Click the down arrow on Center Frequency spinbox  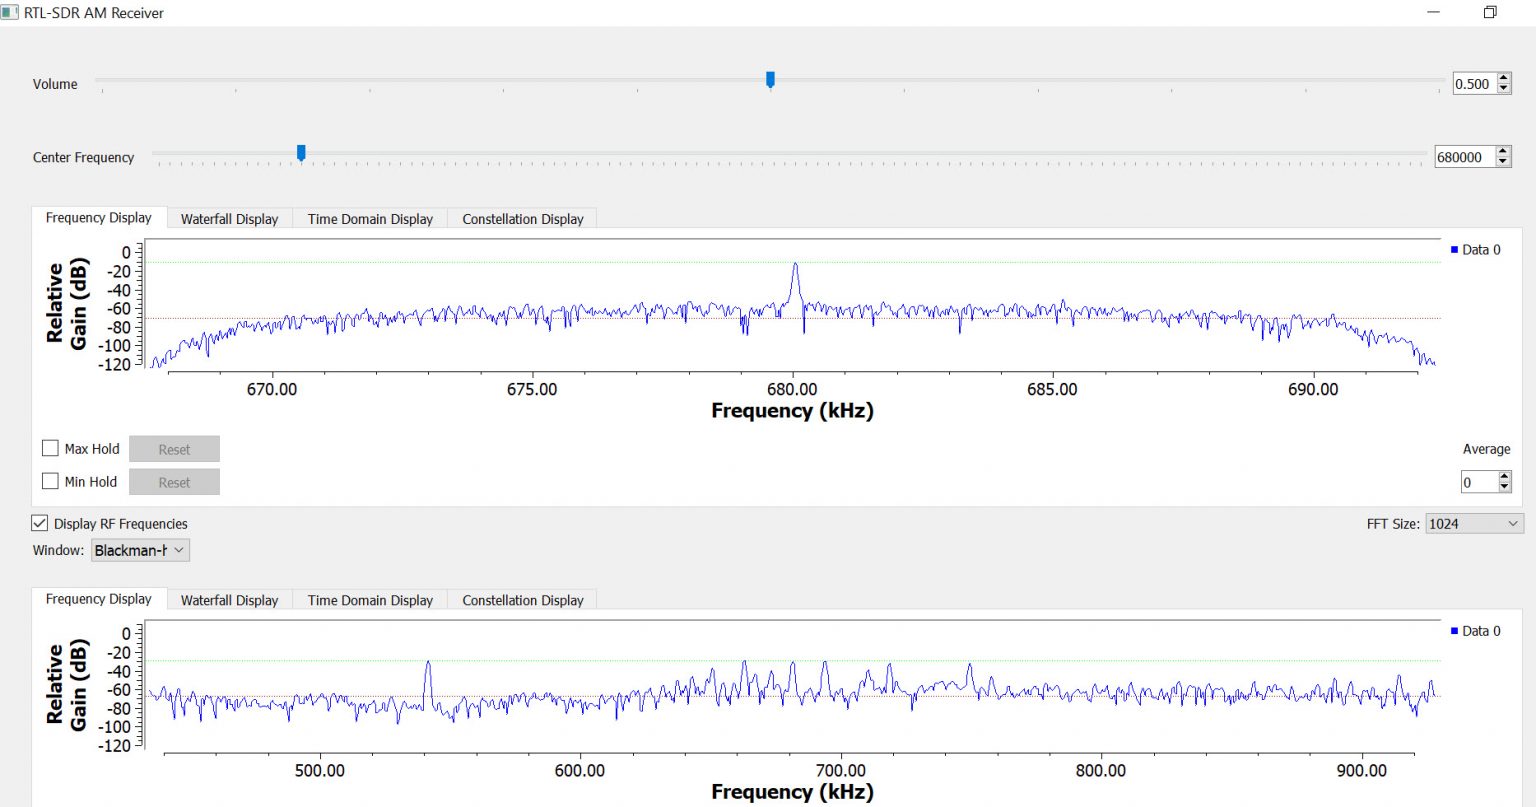pyautogui.click(x=1503, y=162)
